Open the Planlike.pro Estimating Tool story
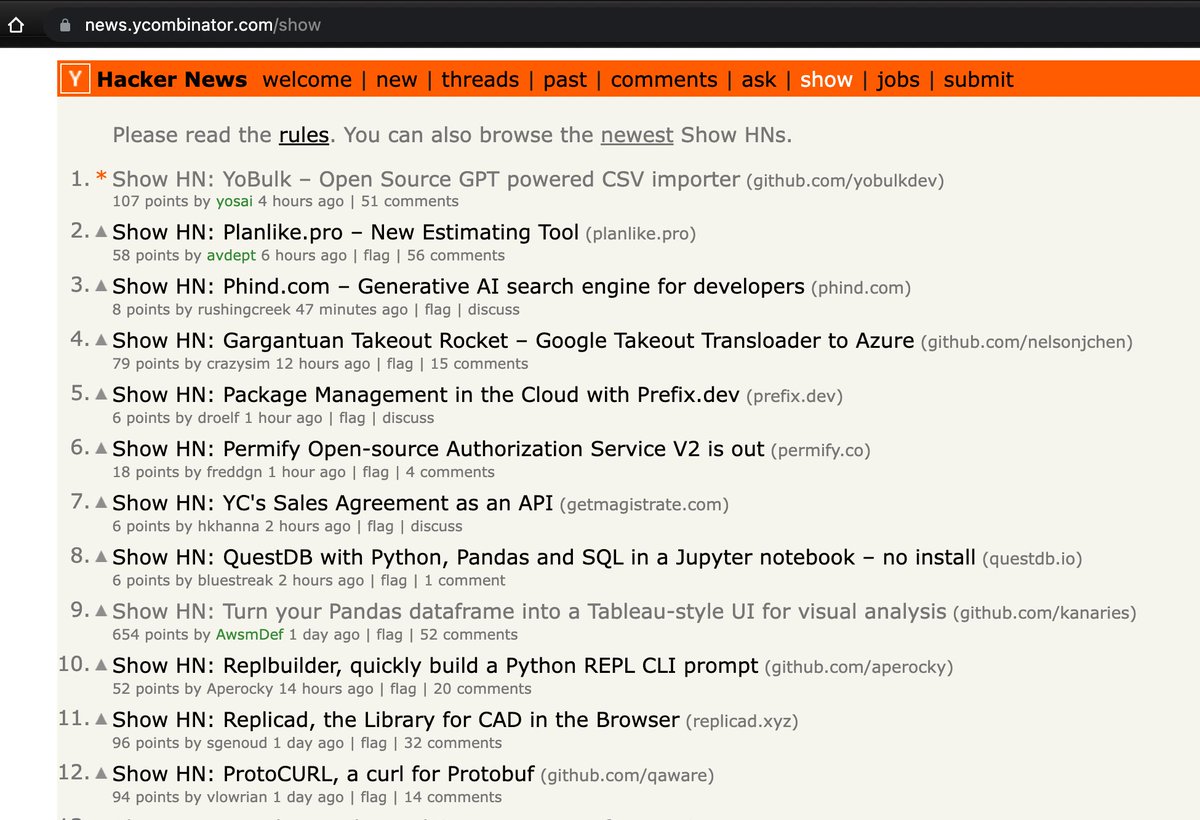Viewport: 1200px width, 820px height. [x=346, y=233]
